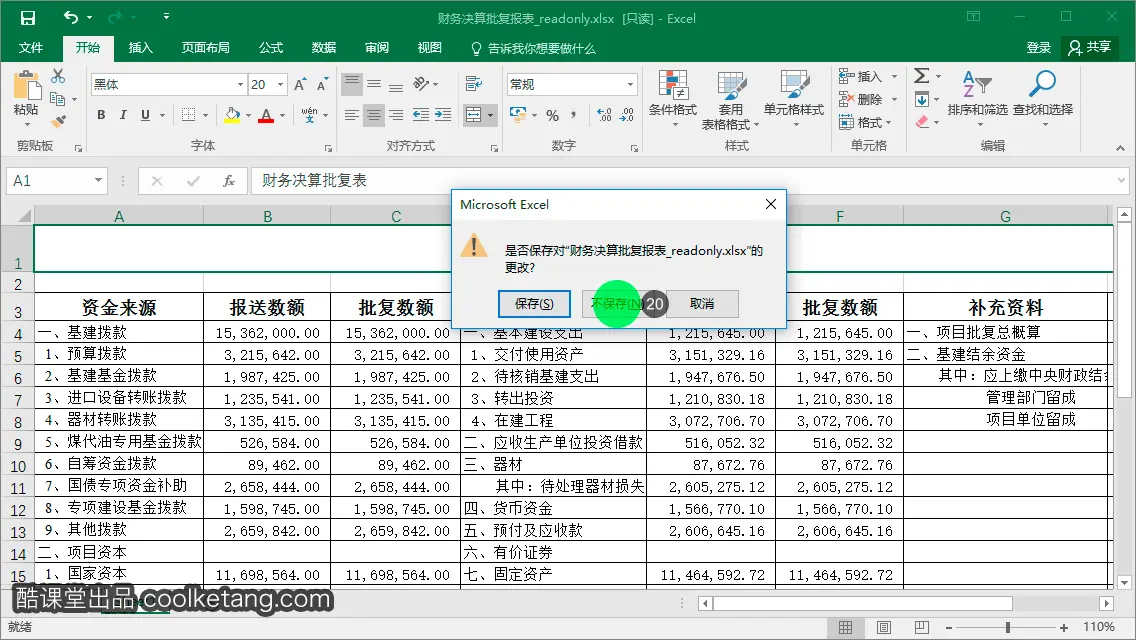Toggle Merge and Center
Image resolution: width=1136 pixels, height=640 pixels.
[473, 115]
